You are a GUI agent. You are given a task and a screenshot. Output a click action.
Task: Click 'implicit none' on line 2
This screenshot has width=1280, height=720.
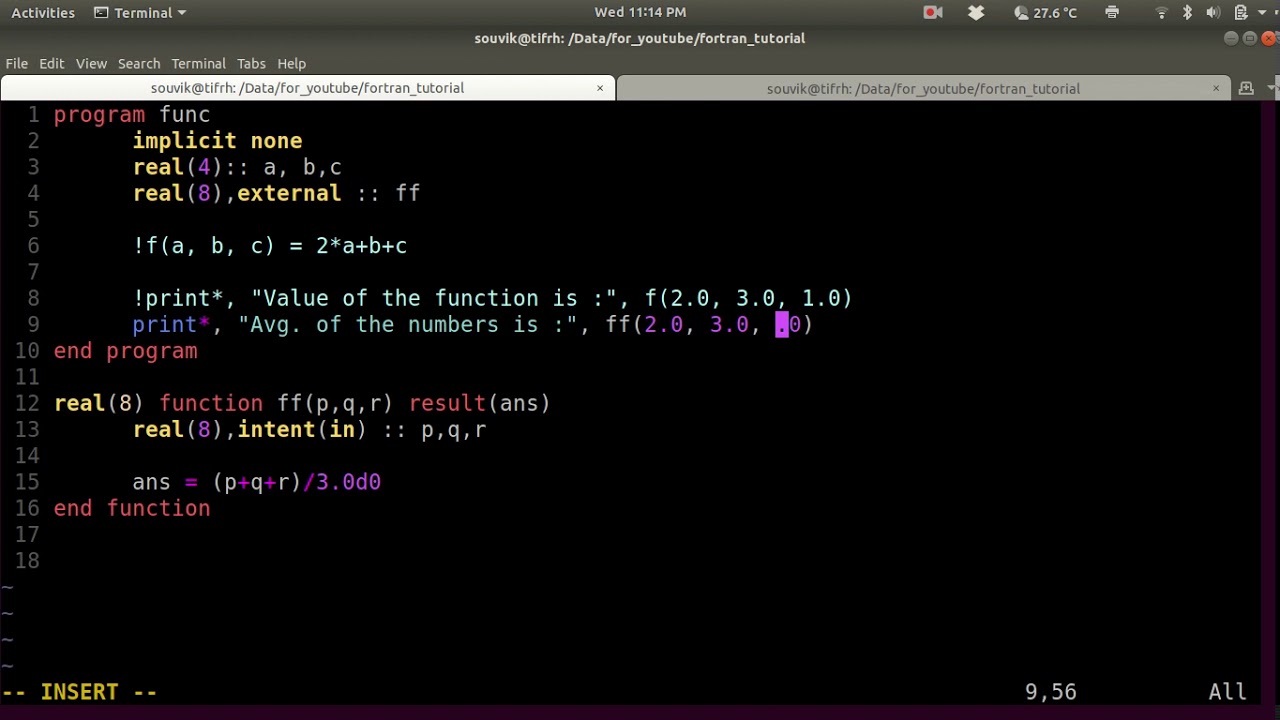pos(217,141)
